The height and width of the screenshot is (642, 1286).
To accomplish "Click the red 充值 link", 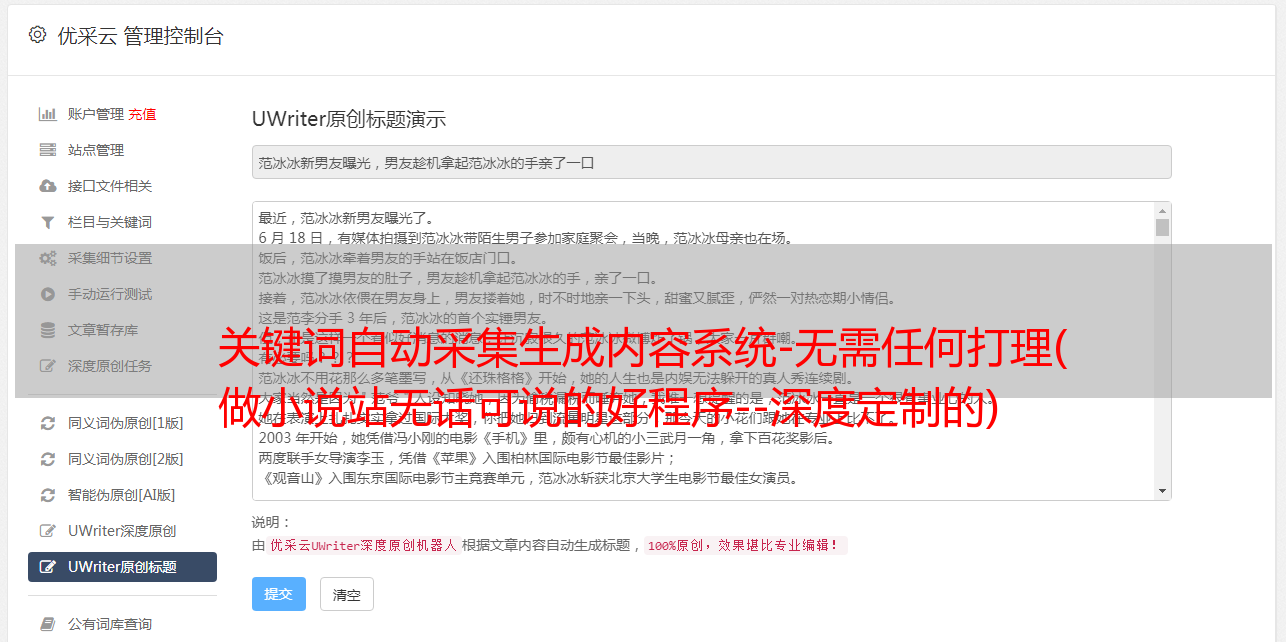I will (142, 114).
